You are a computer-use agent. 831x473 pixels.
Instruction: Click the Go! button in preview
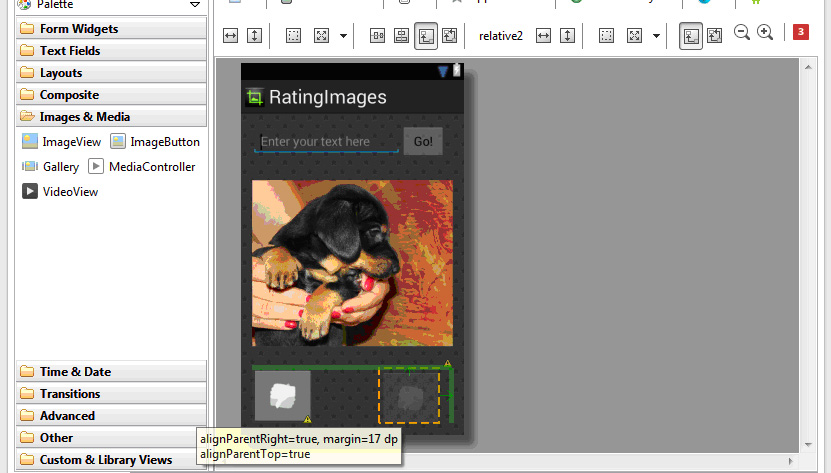tap(423, 142)
